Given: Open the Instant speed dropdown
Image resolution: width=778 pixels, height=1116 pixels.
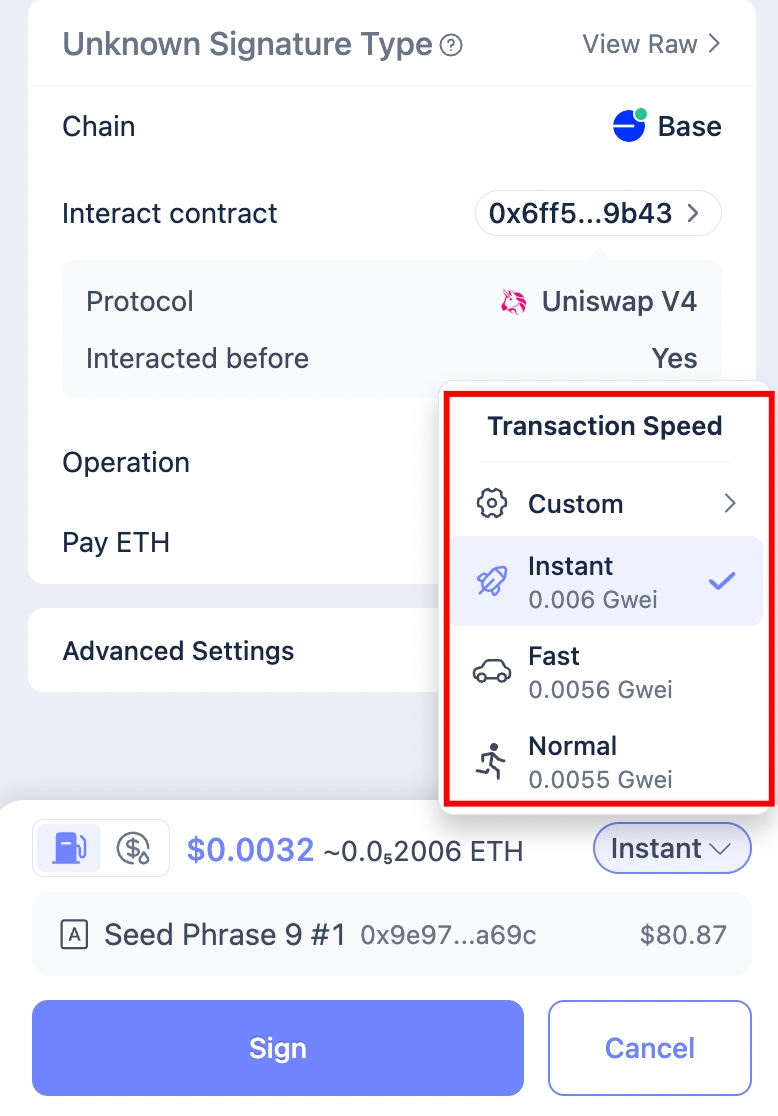Looking at the screenshot, I should [x=671, y=848].
